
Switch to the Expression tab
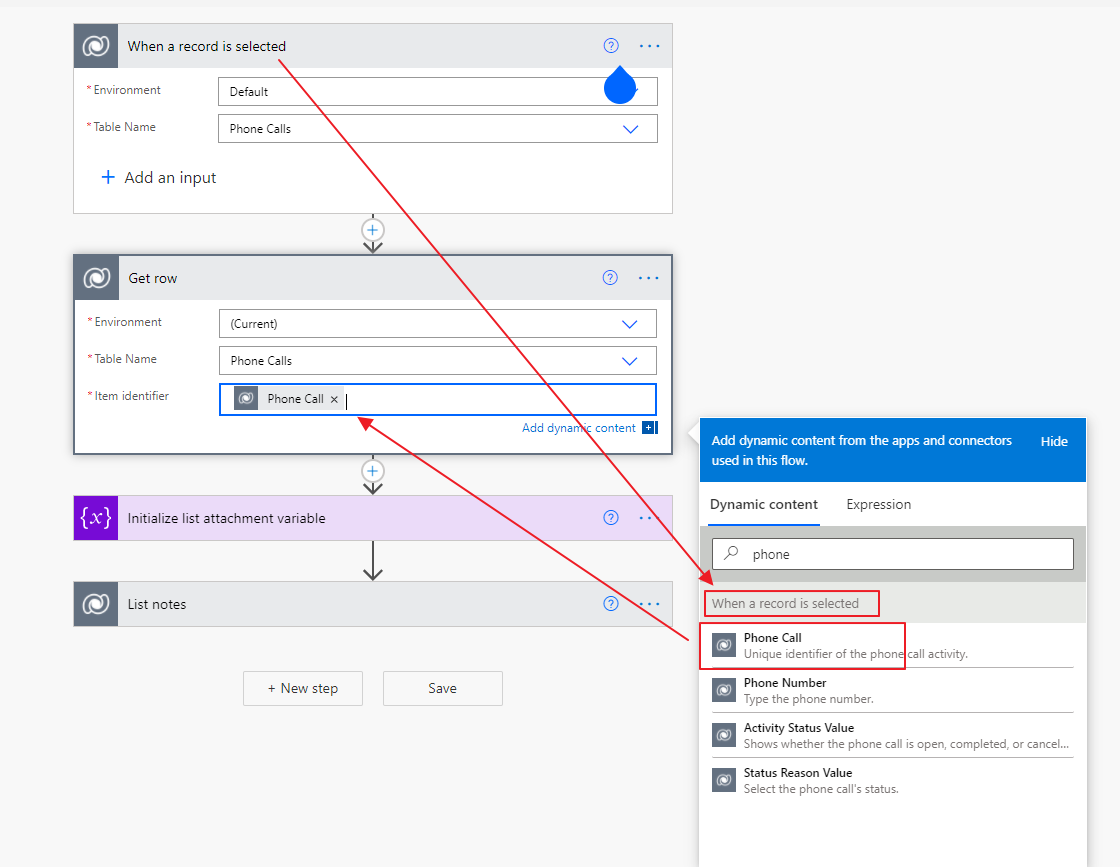click(x=879, y=504)
